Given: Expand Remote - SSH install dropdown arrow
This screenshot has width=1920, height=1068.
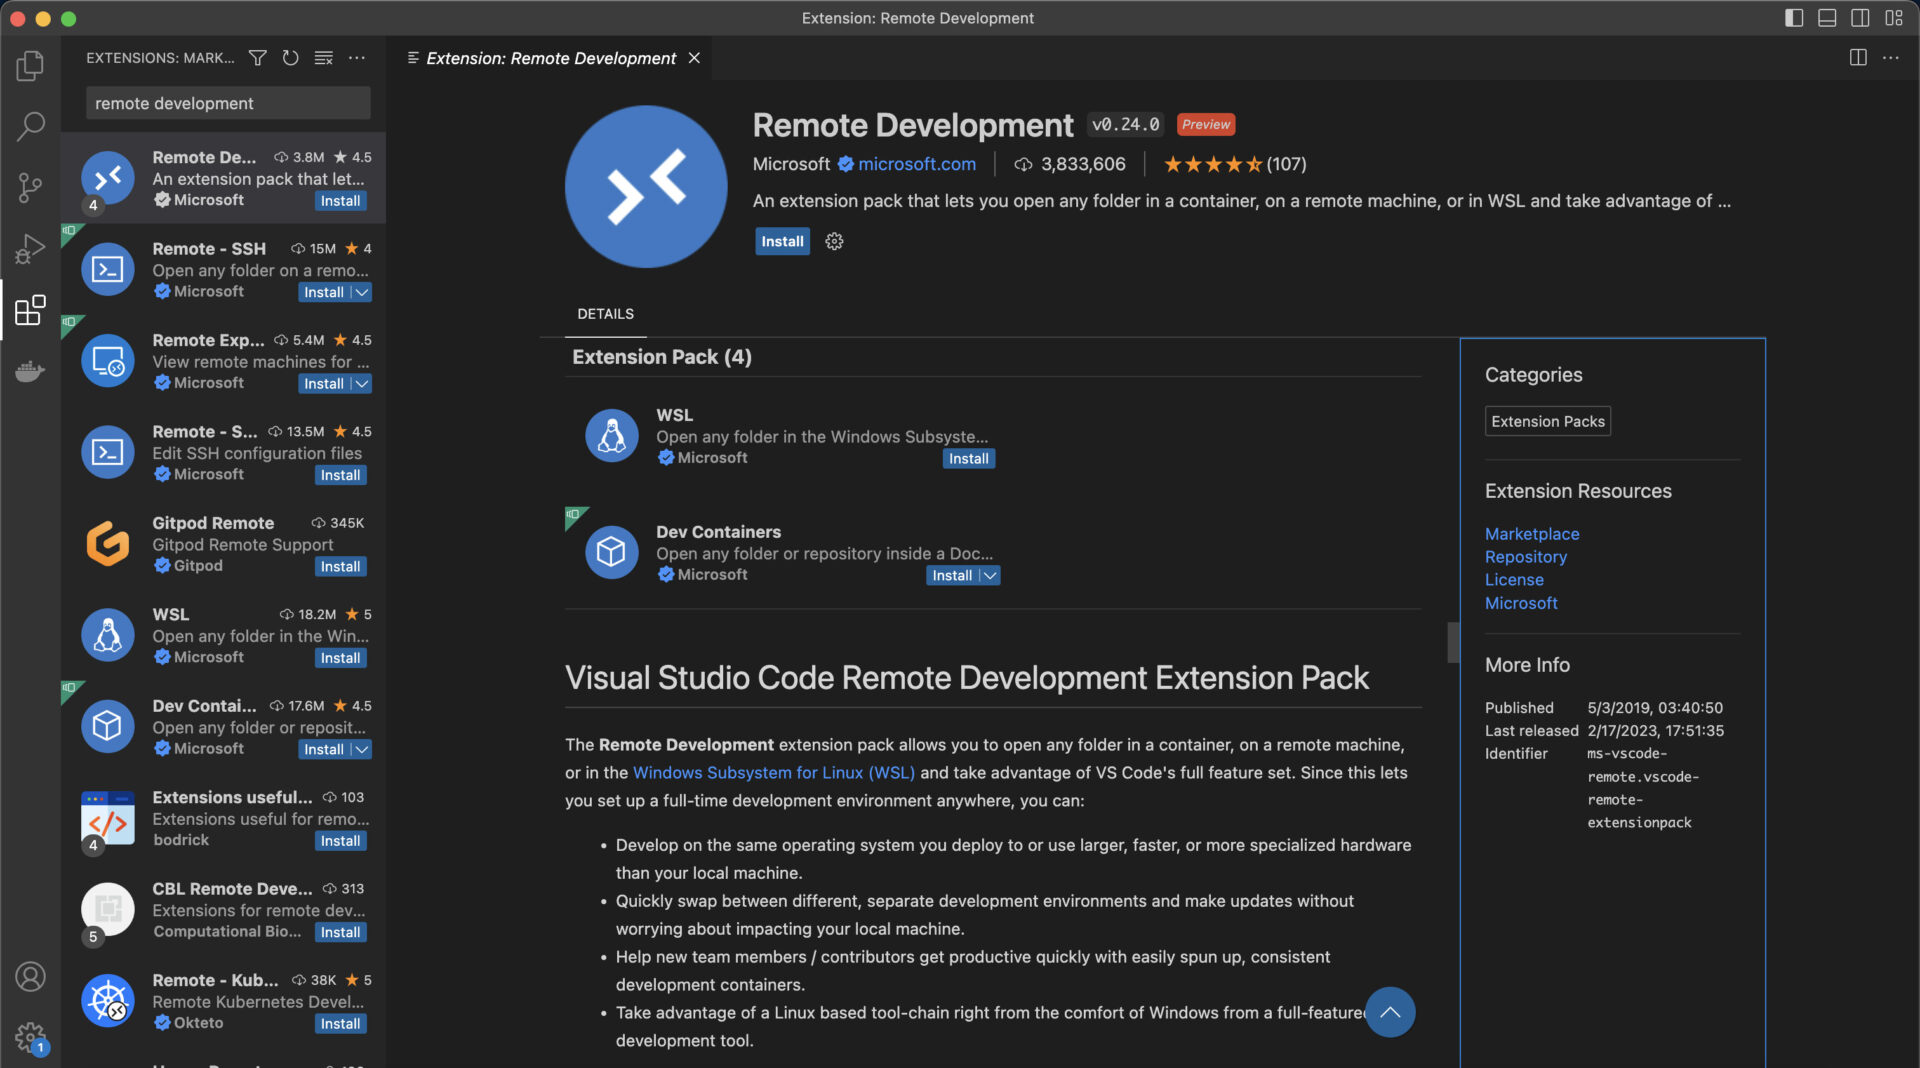Looking at the screenshot, I should (x=362, y=293).
